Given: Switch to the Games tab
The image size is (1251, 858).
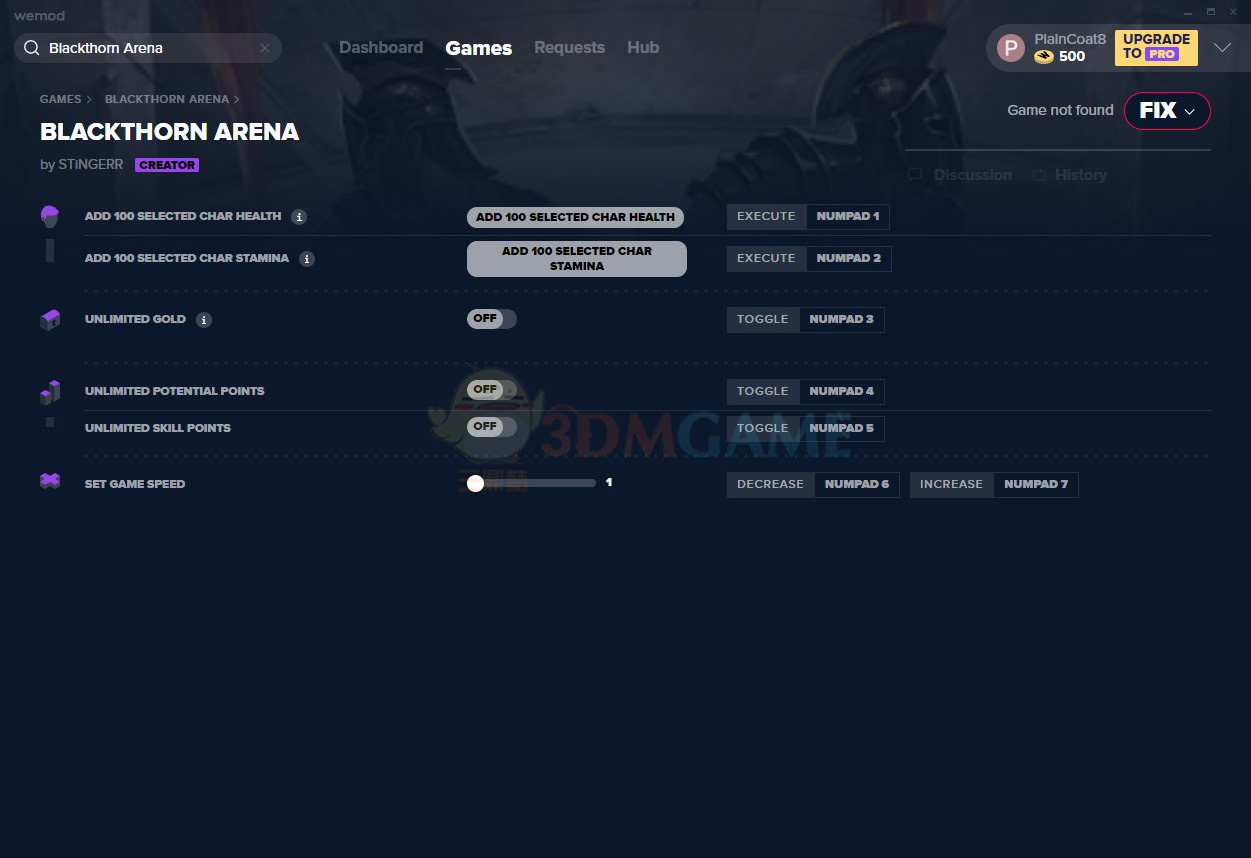Looking at the screenshot, I should [479, 48].
